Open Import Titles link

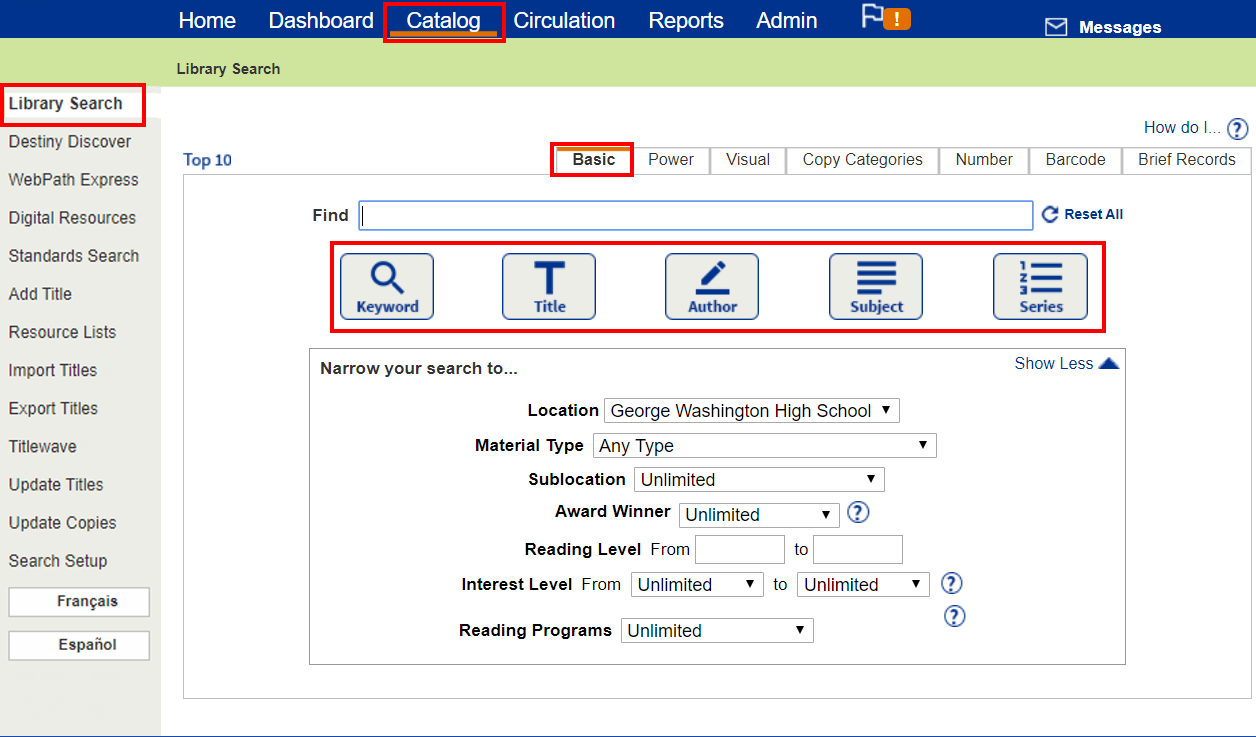53,370
